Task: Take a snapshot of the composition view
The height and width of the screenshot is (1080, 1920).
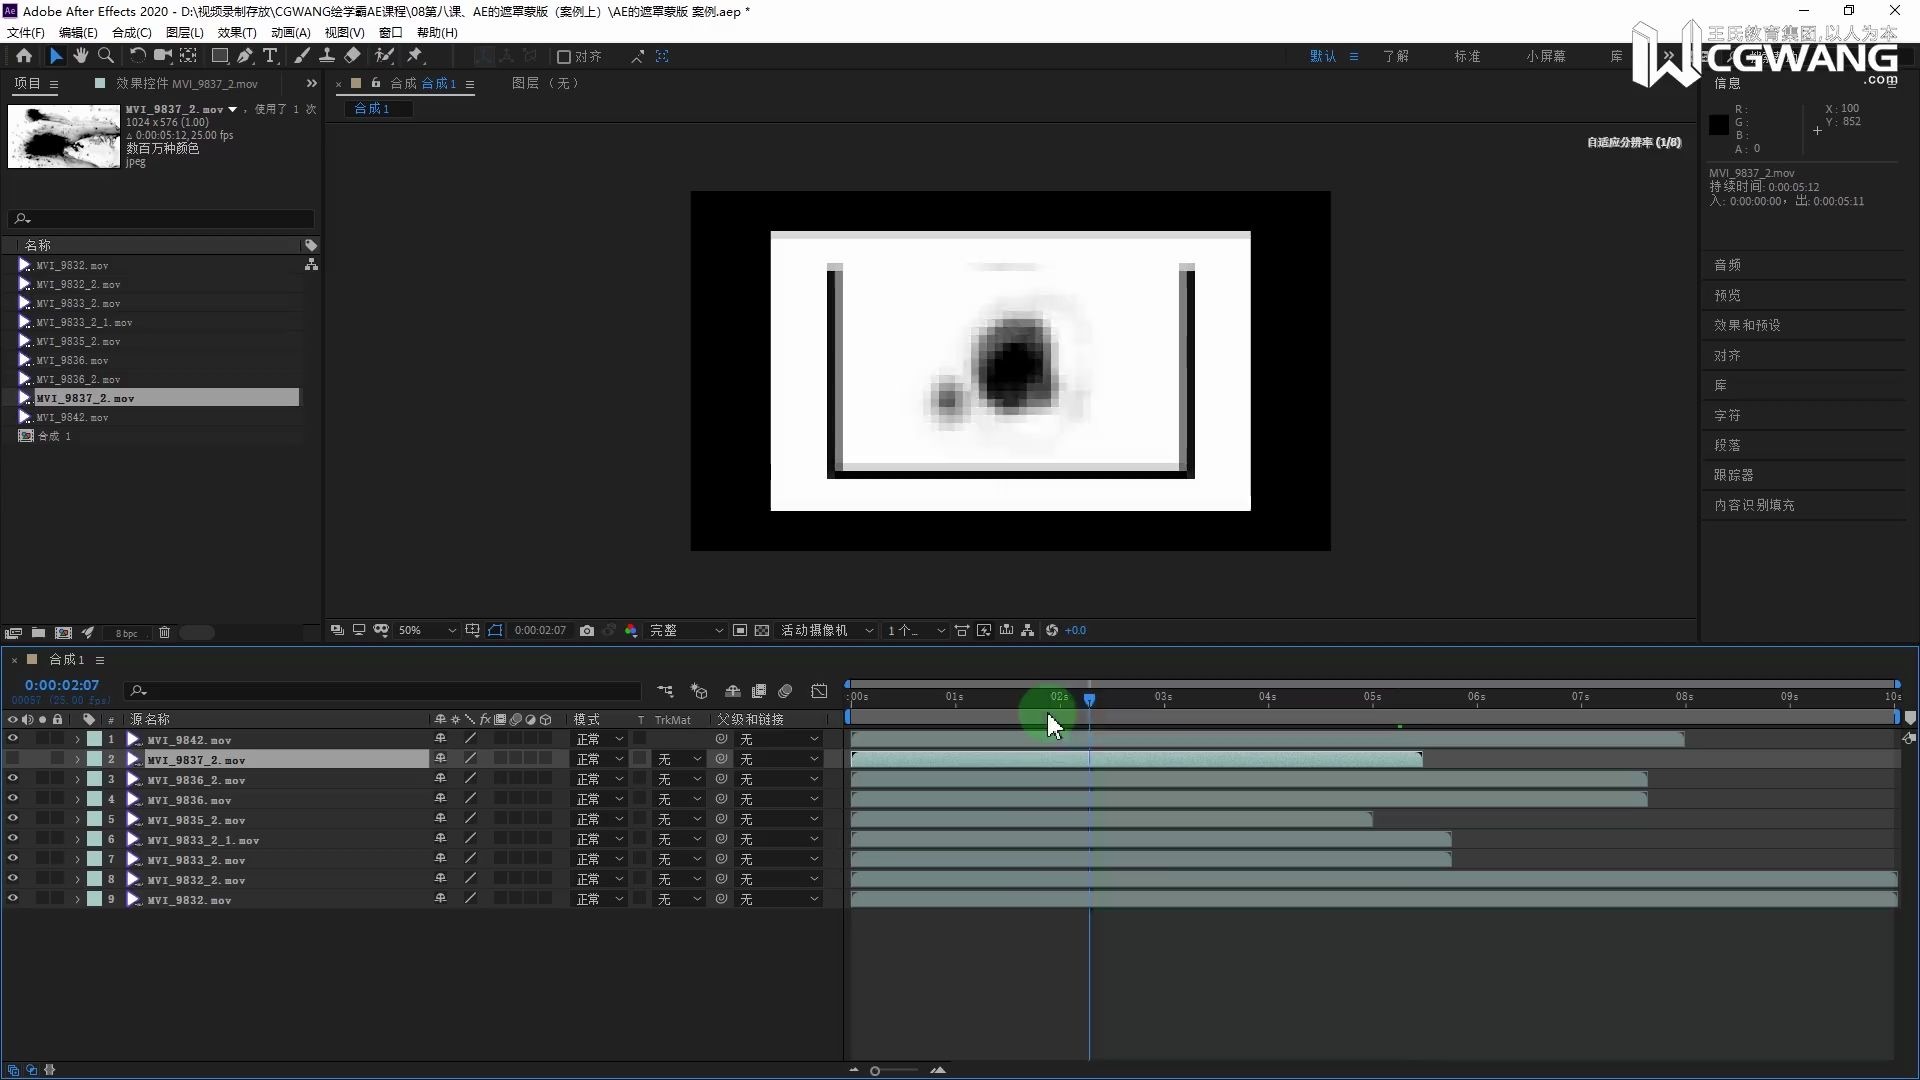Action: click(x=587, y=631)
